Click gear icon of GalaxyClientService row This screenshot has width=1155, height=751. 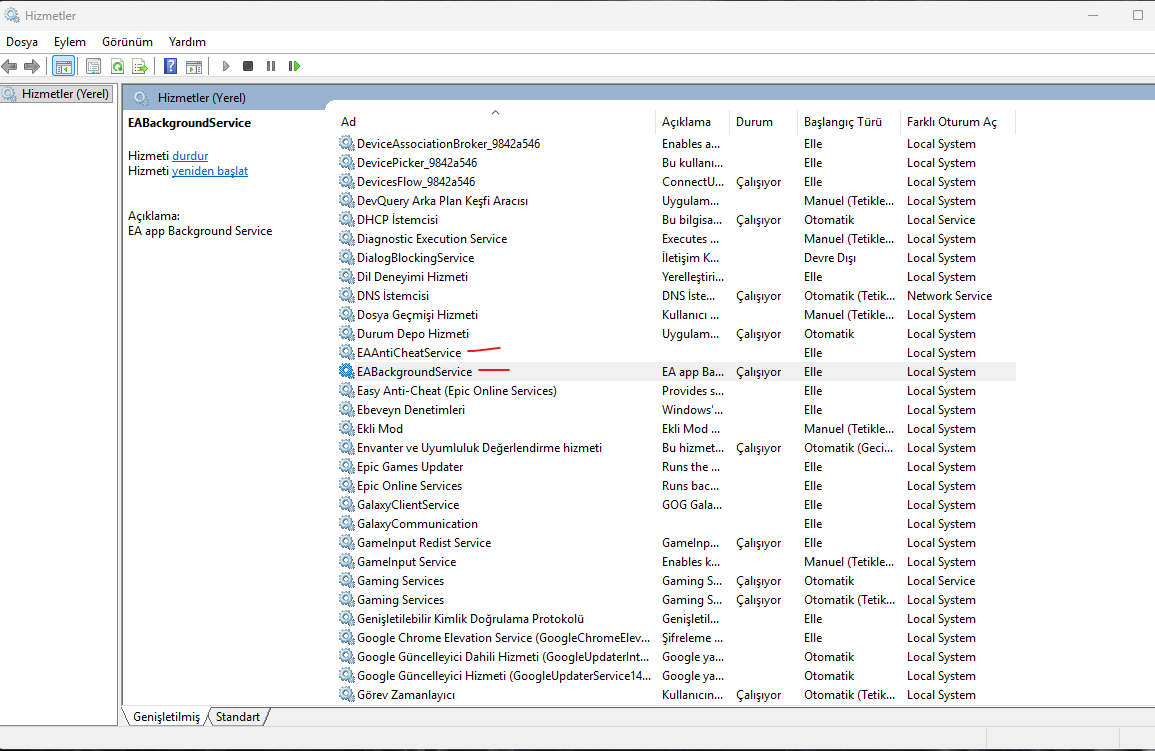[x=346, y=504]
